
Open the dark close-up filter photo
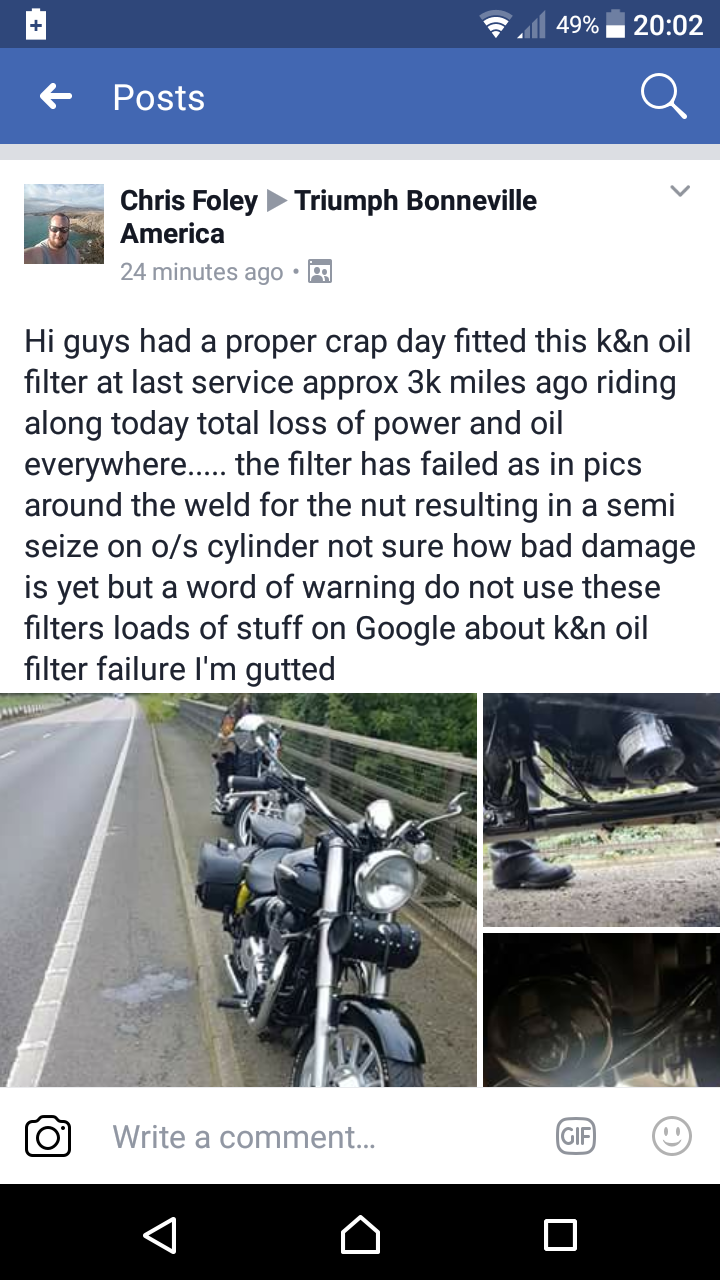tap(601, 1010)
